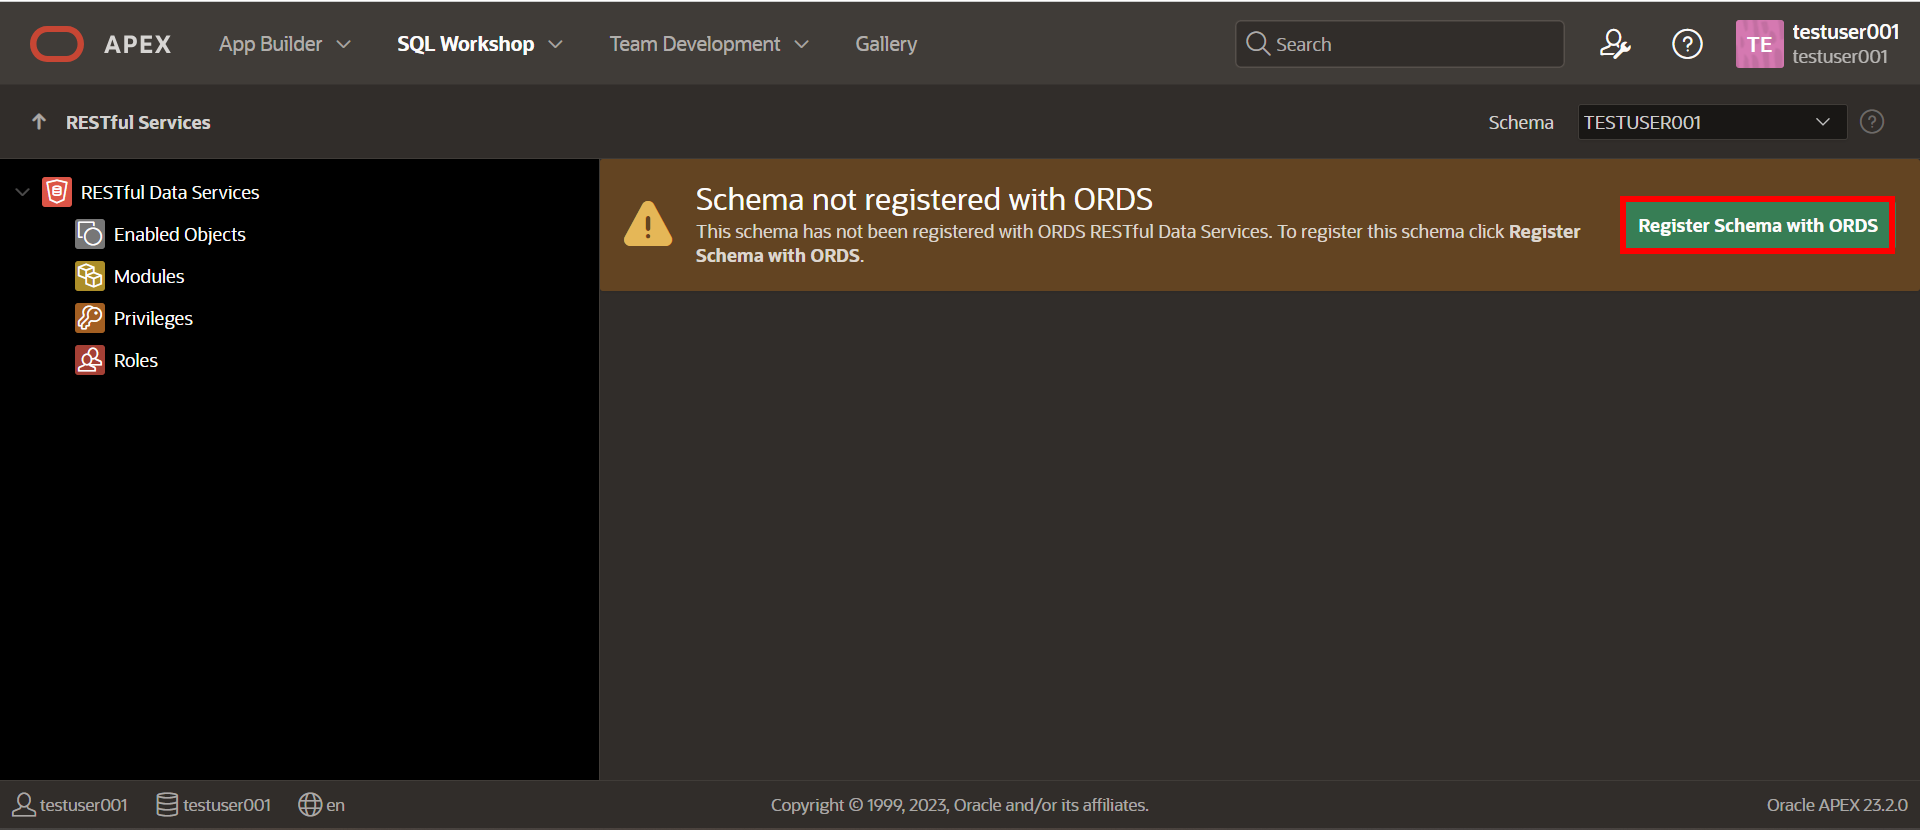This screenshot has width=1920, height=831.
Task: Expand the App Builder menu chevron
Action: click(x=344, y=44)
